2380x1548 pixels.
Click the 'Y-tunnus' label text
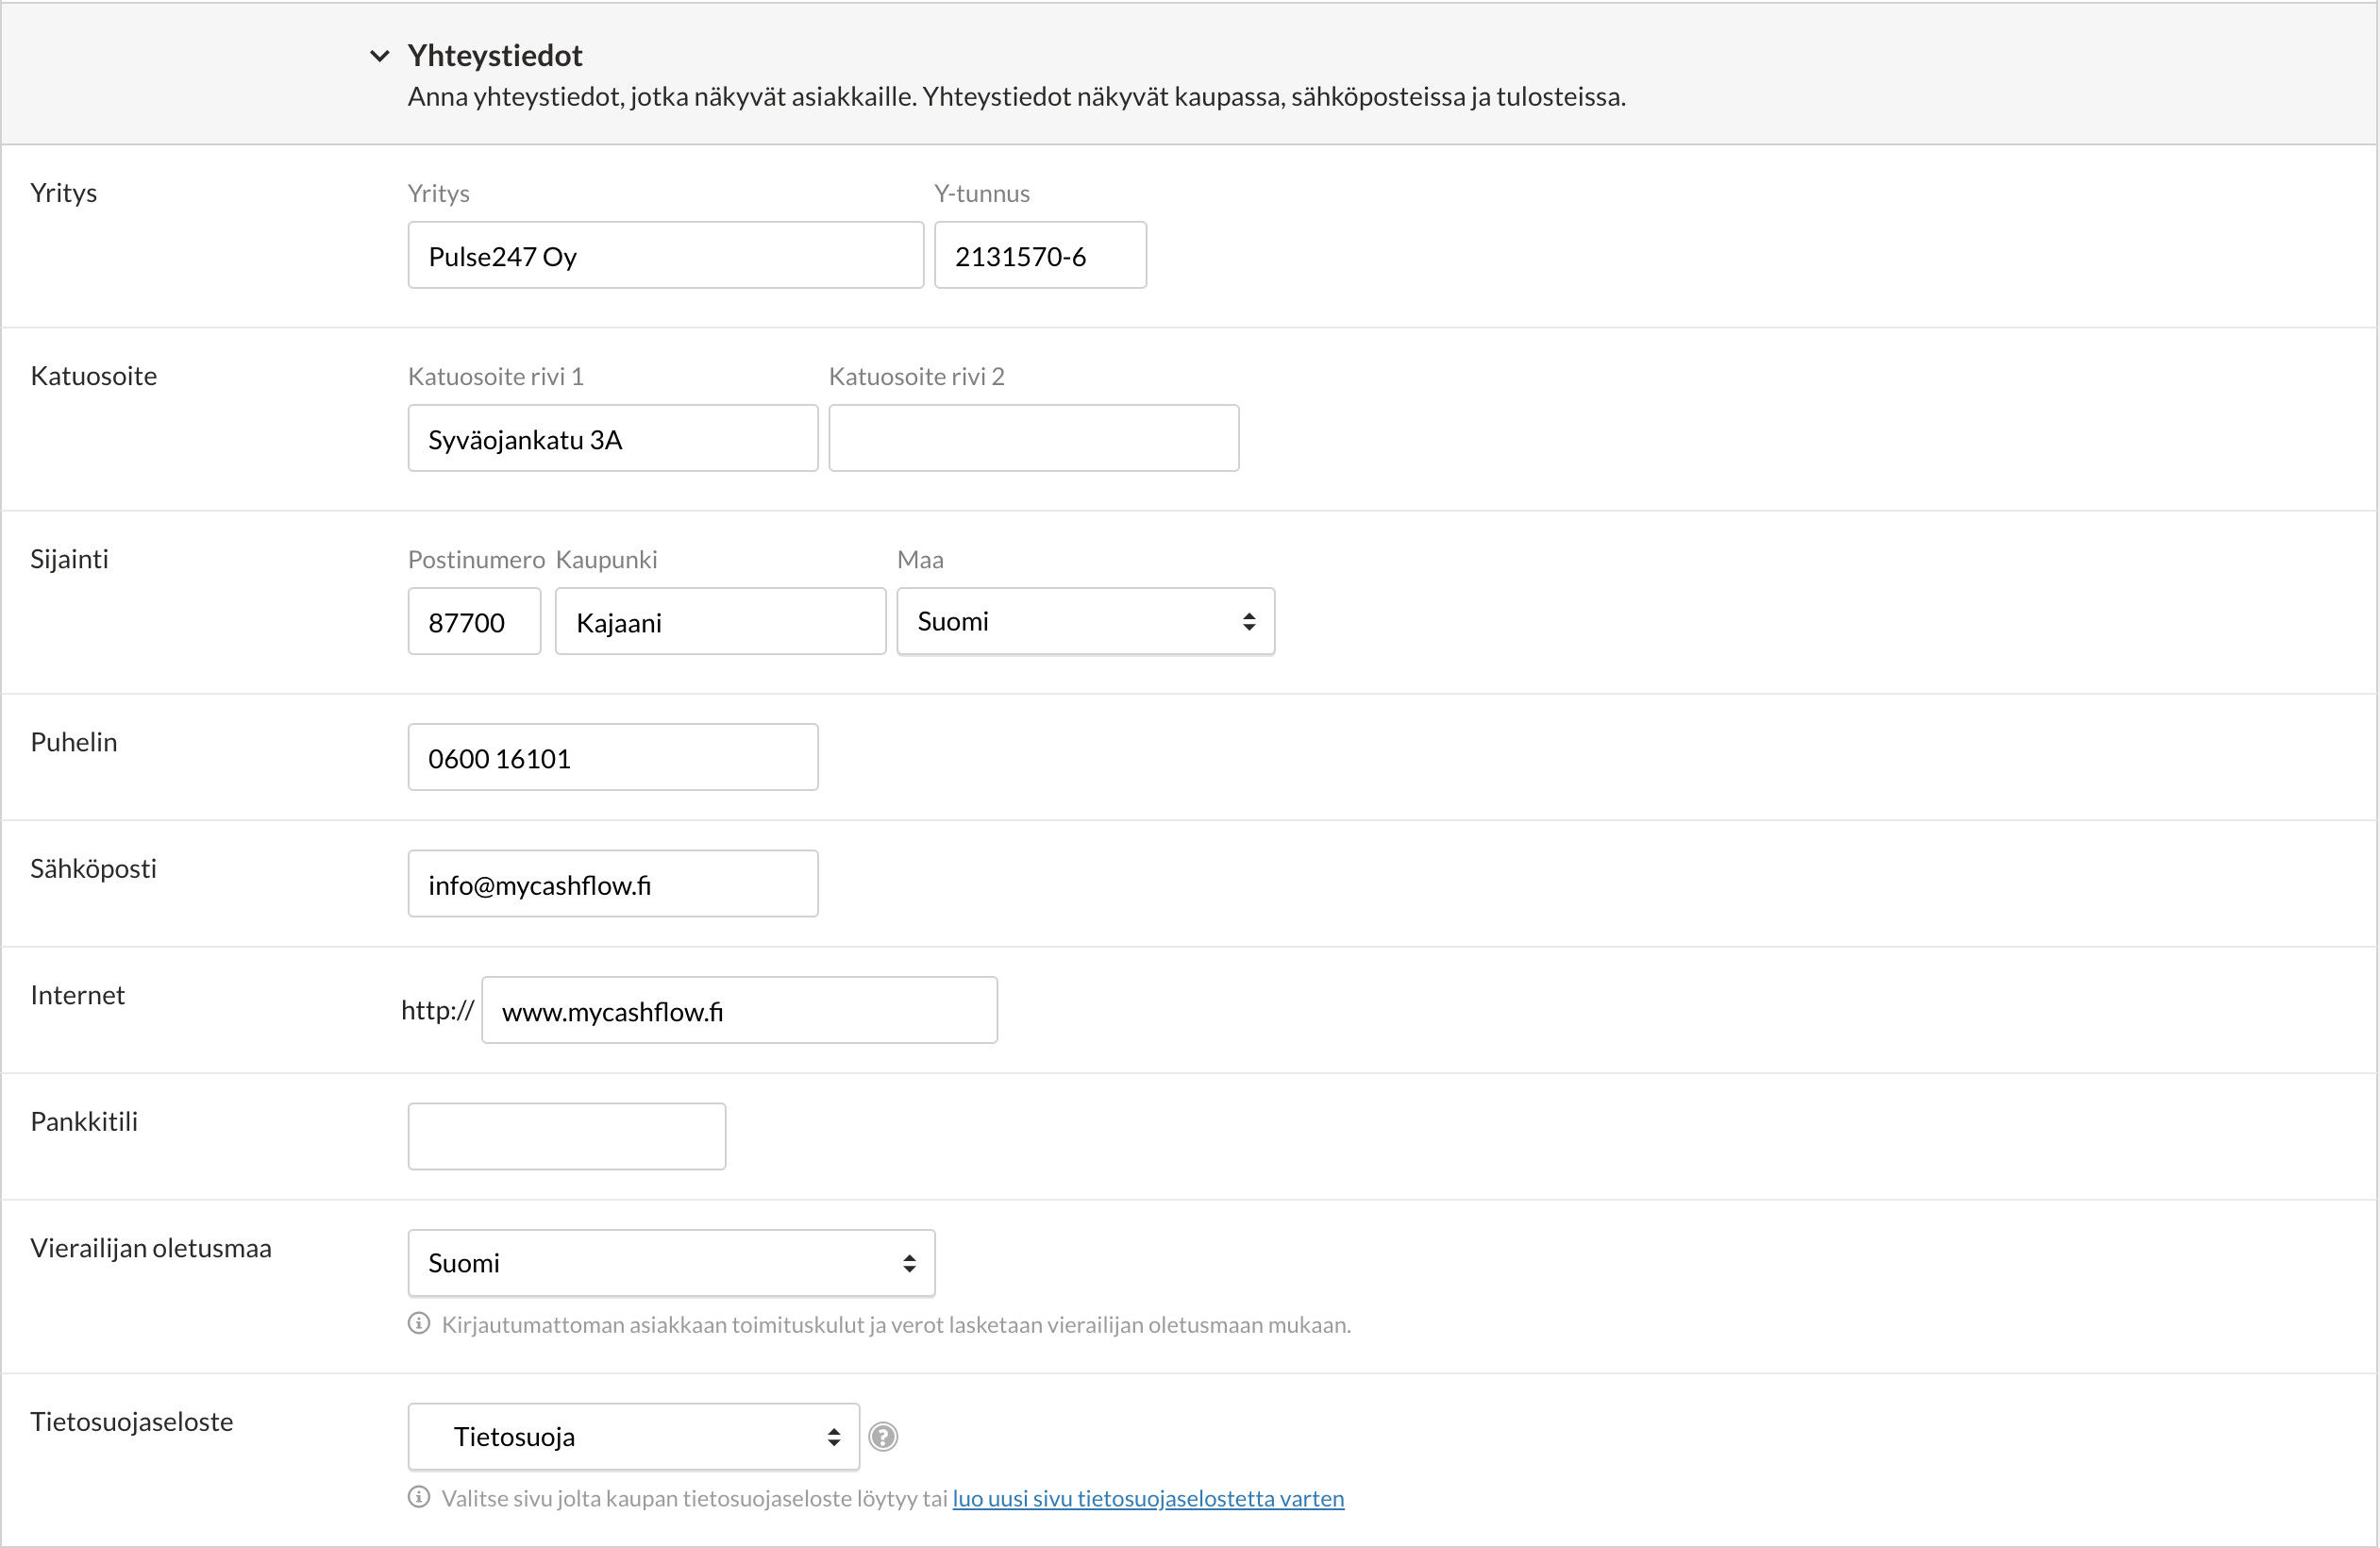tap(981, 193)
